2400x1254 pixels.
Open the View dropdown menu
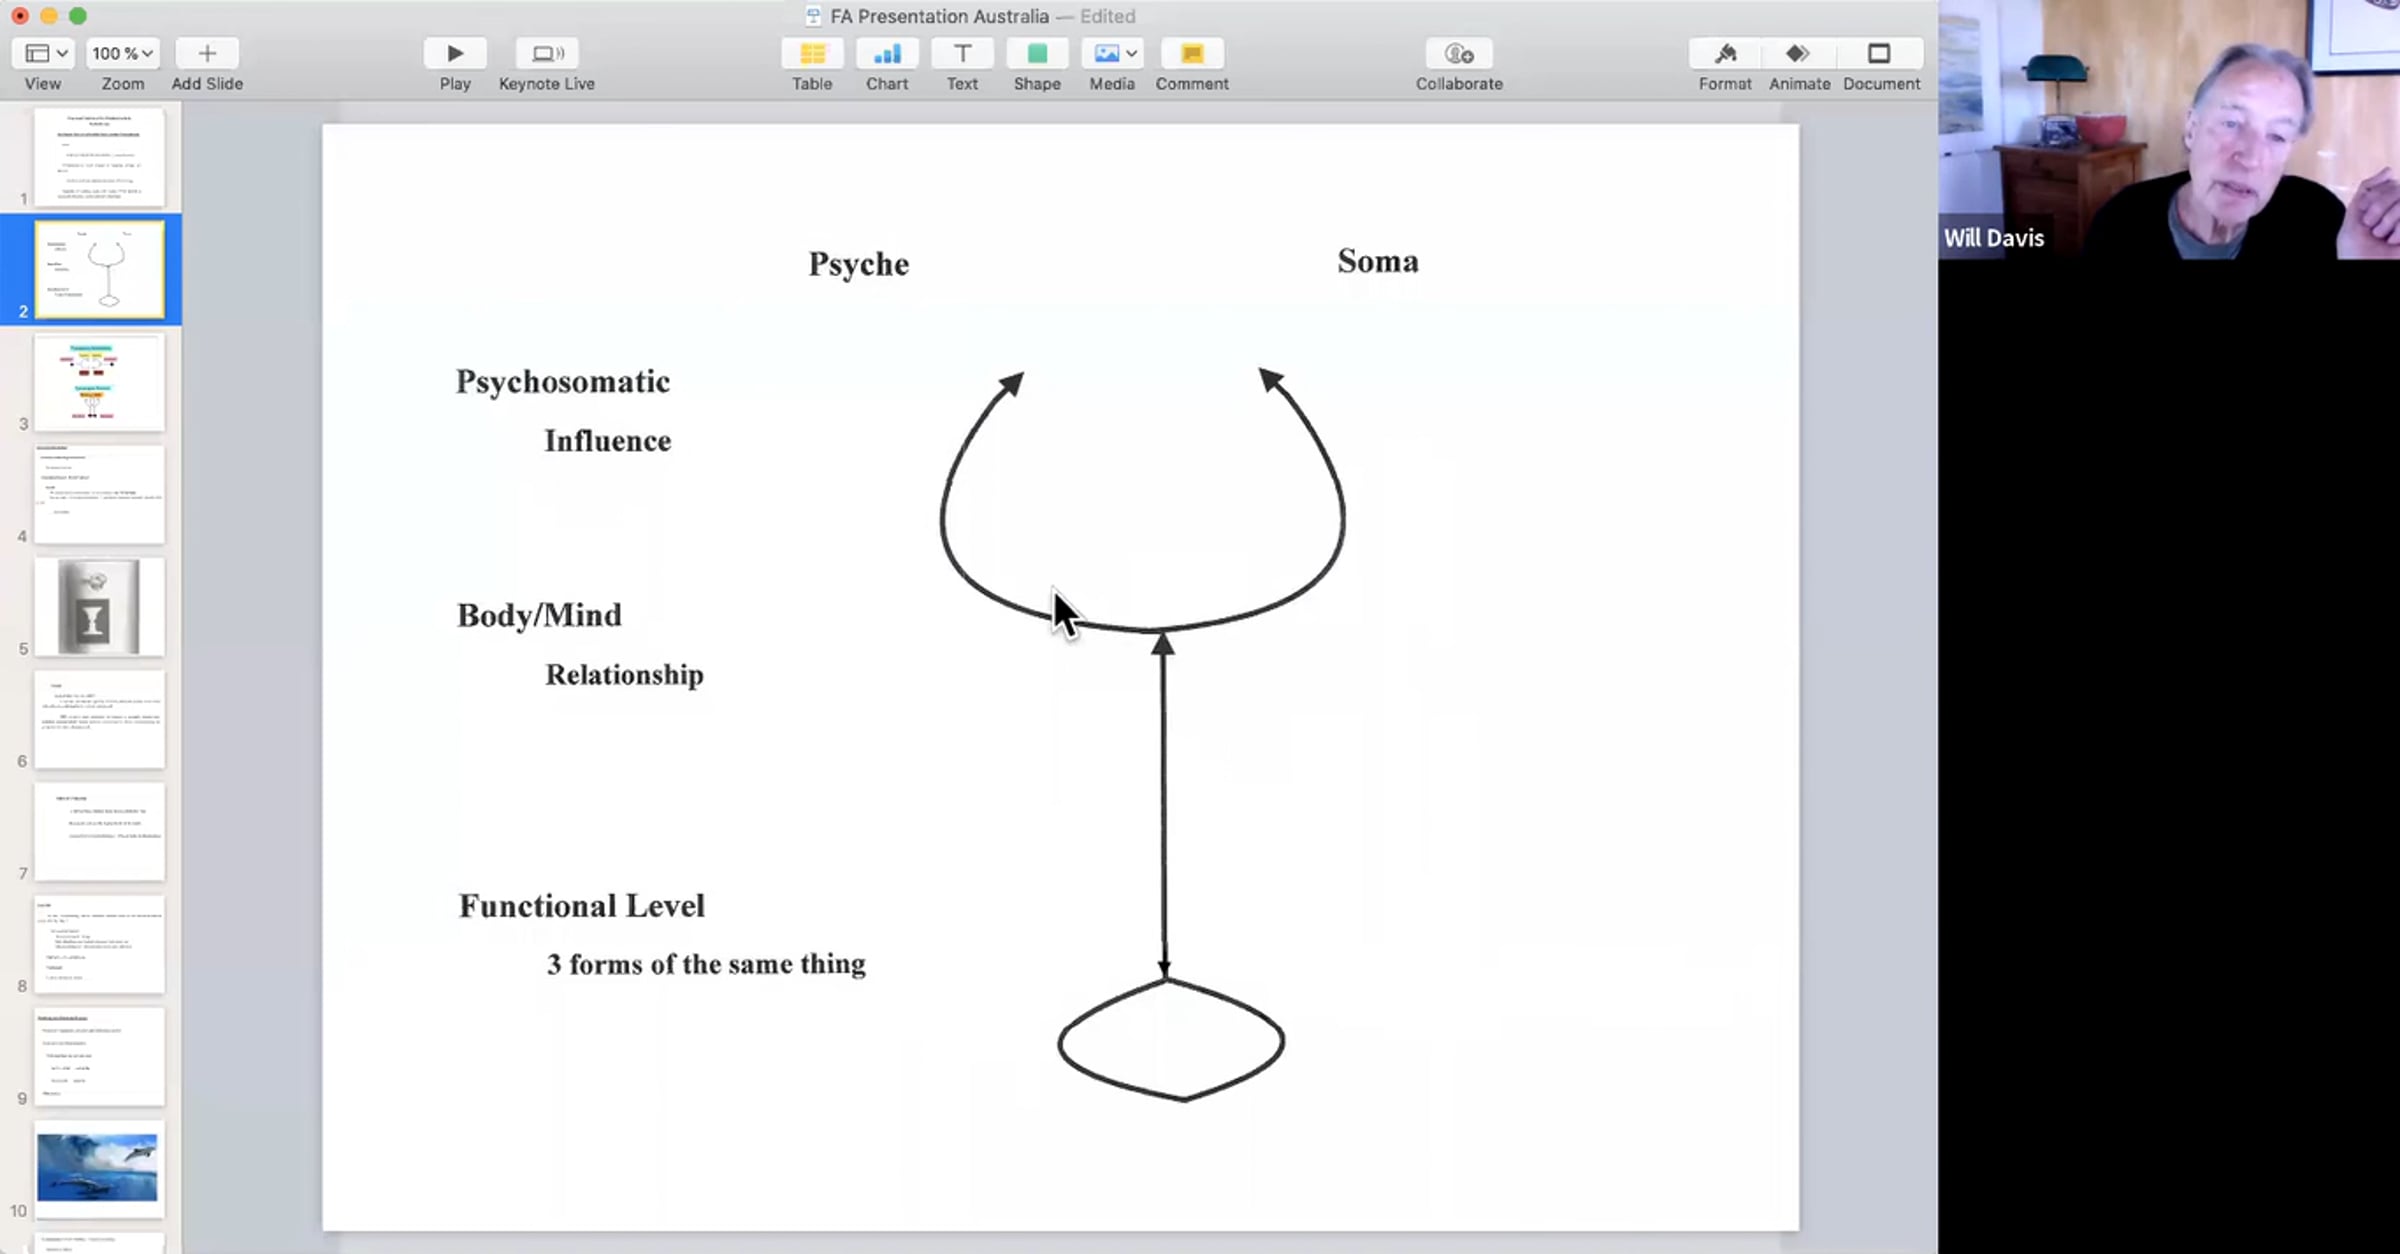coord(43,53)
